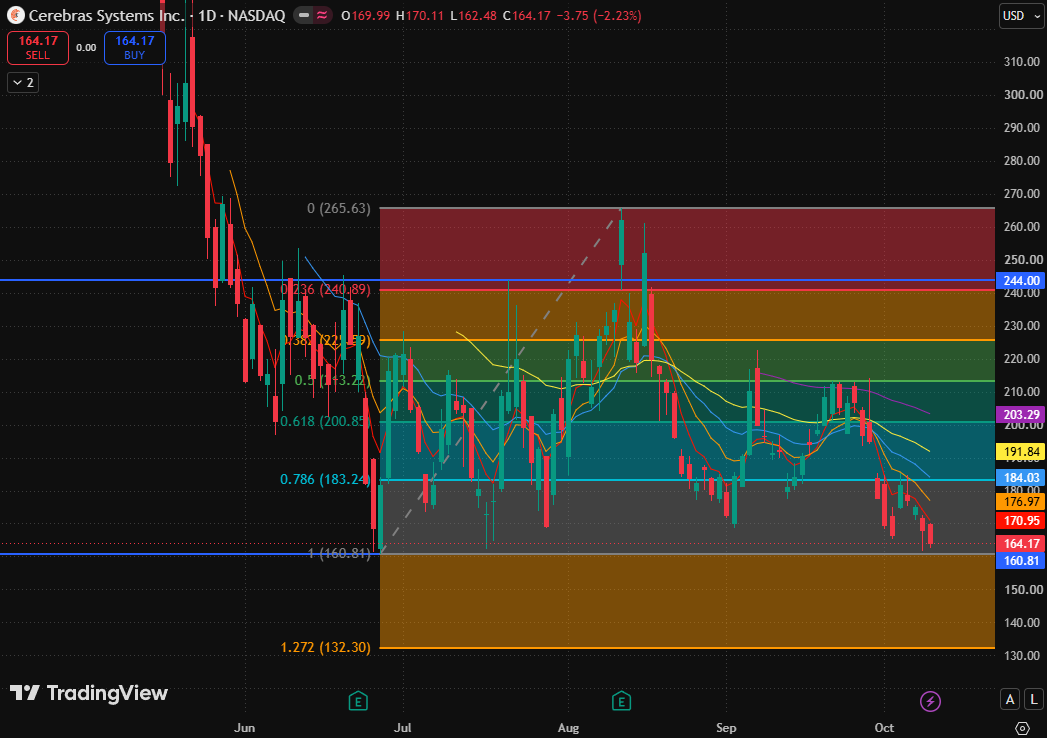The width and height of the screenshot is (1047, 738).
Task: Toggle auto scale with A button
Action: tap(1010, 699)
